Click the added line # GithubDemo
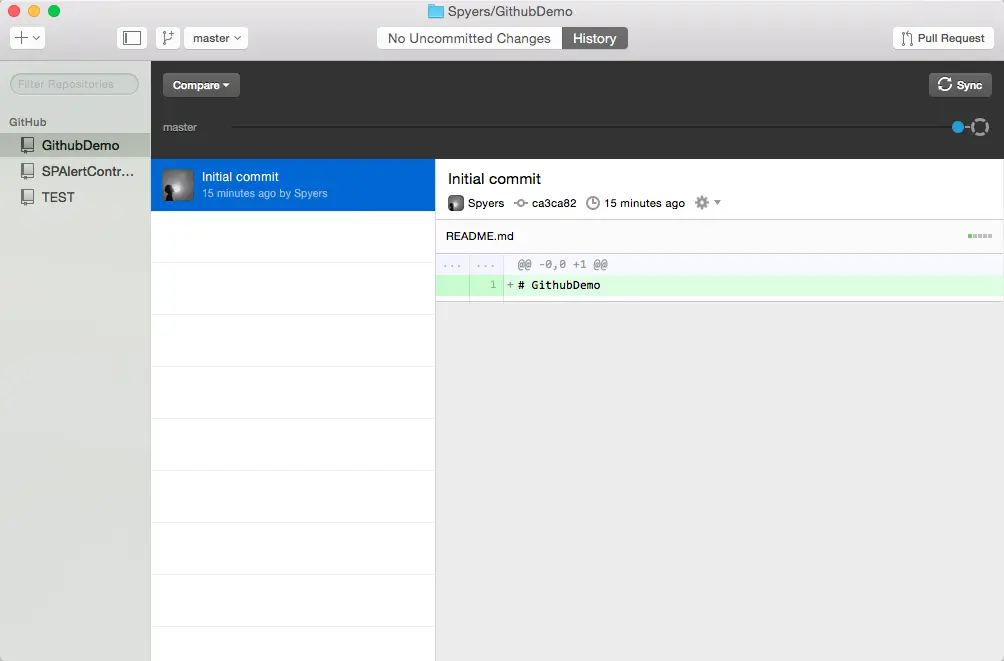Screen dimensions: 1004x661 [720, 285]
